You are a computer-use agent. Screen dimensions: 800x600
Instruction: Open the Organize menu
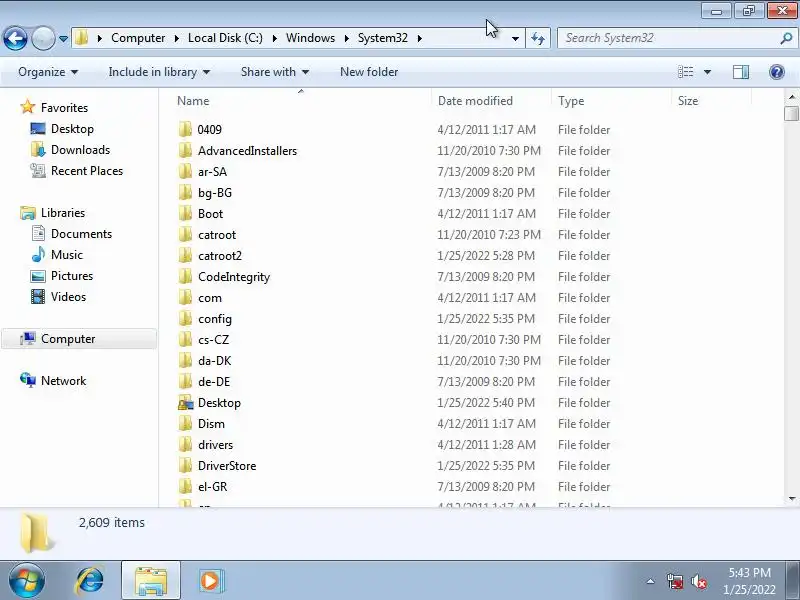(48, 72)
